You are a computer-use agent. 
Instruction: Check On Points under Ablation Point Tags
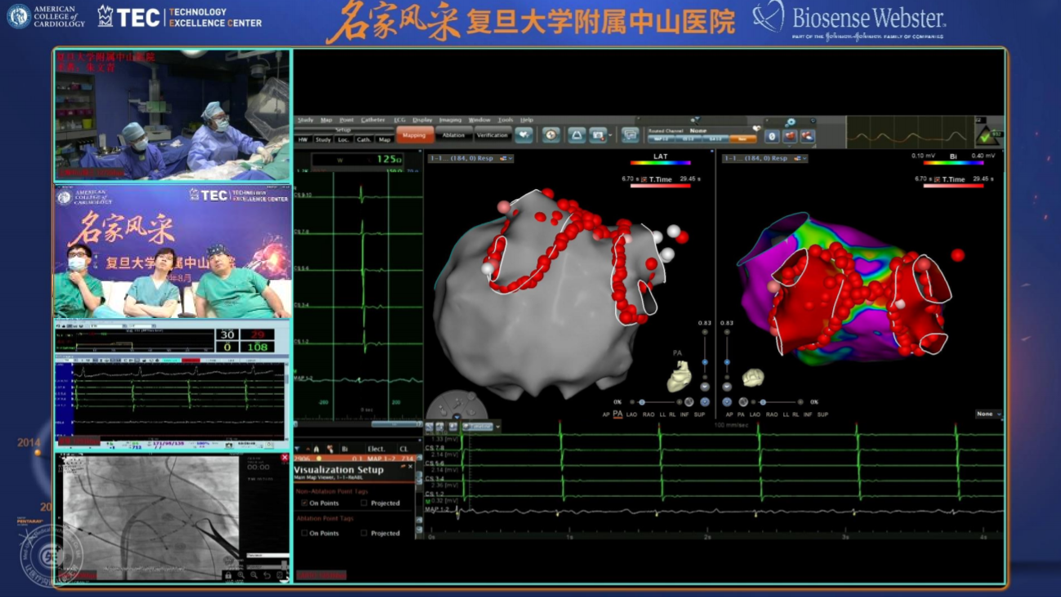tap(305, 533)
